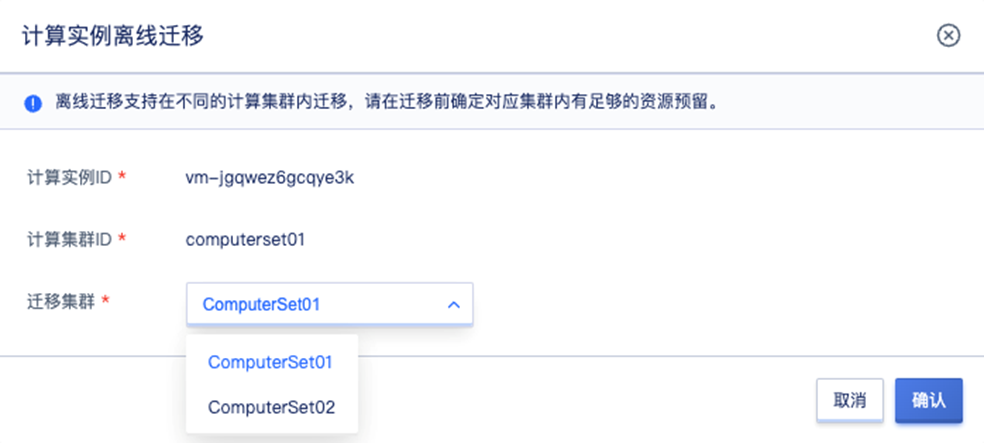Click the blue info icon in the notice banner
Image resolution: width=984 pixels, height=443 pixels.
pyautogui.click(x=34, y=102)
